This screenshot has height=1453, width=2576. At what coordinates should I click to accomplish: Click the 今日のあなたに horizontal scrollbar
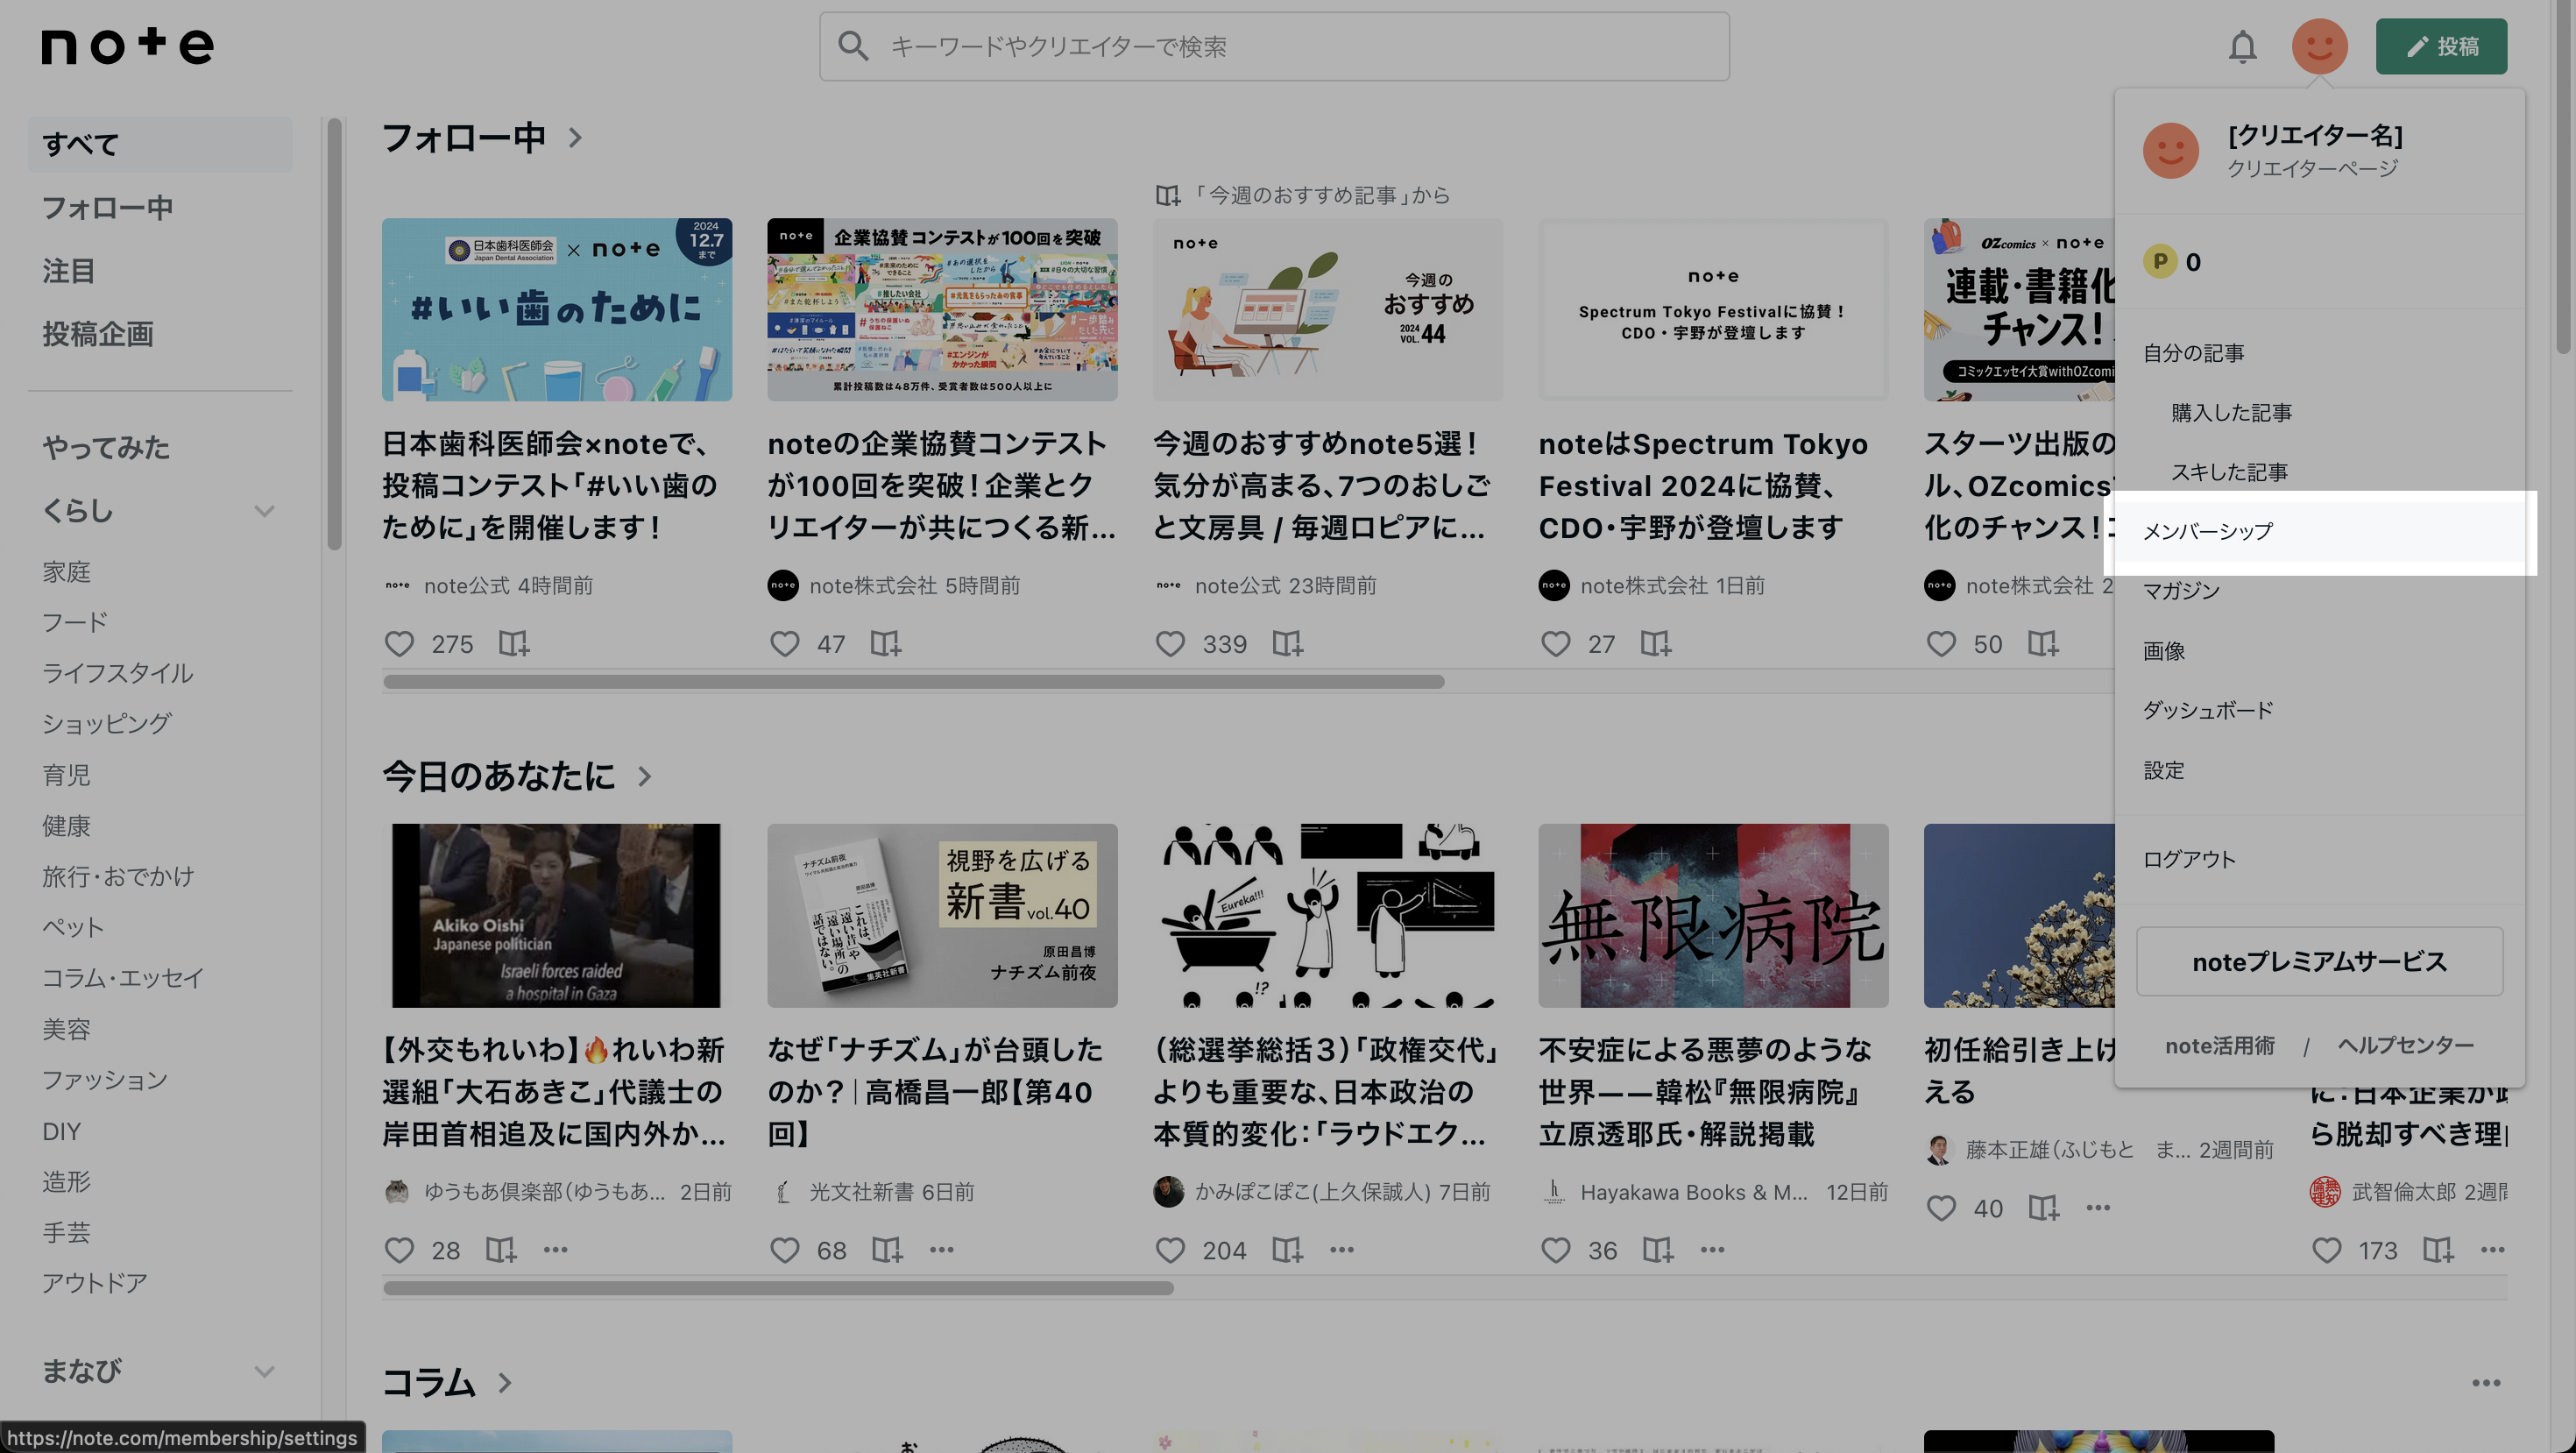point(778,1288)
